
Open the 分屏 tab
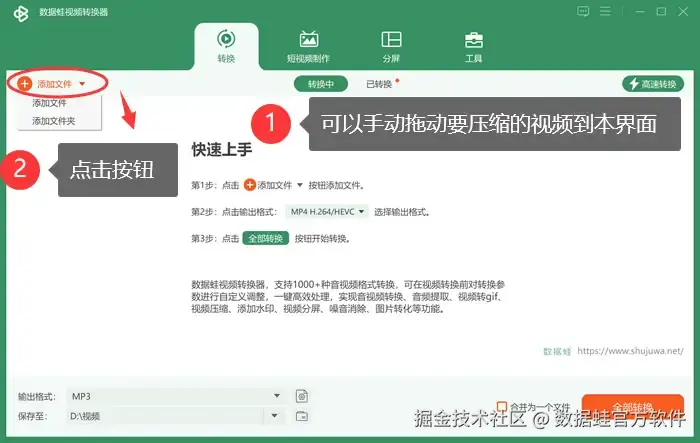(391, 46)
